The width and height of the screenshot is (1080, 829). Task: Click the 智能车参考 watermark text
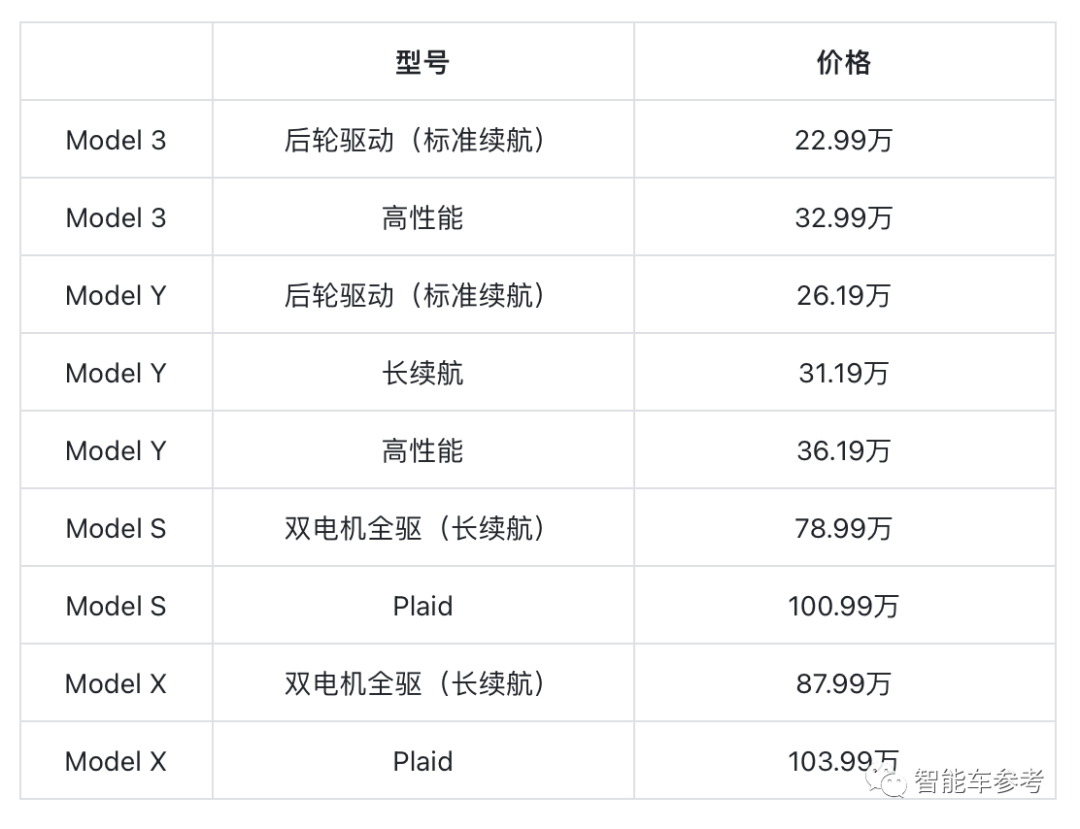979,781
